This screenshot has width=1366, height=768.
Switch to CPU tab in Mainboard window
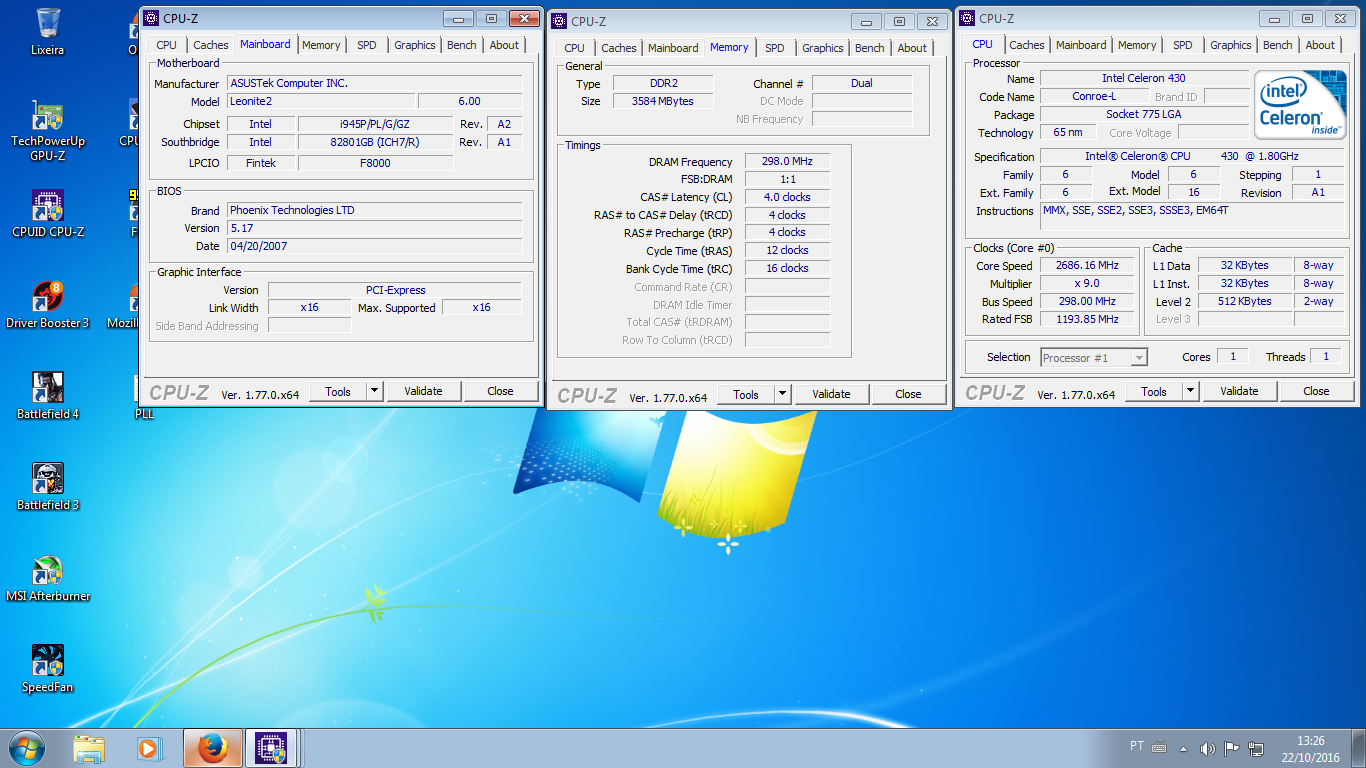pyautogui.click(x=166, y=45)
